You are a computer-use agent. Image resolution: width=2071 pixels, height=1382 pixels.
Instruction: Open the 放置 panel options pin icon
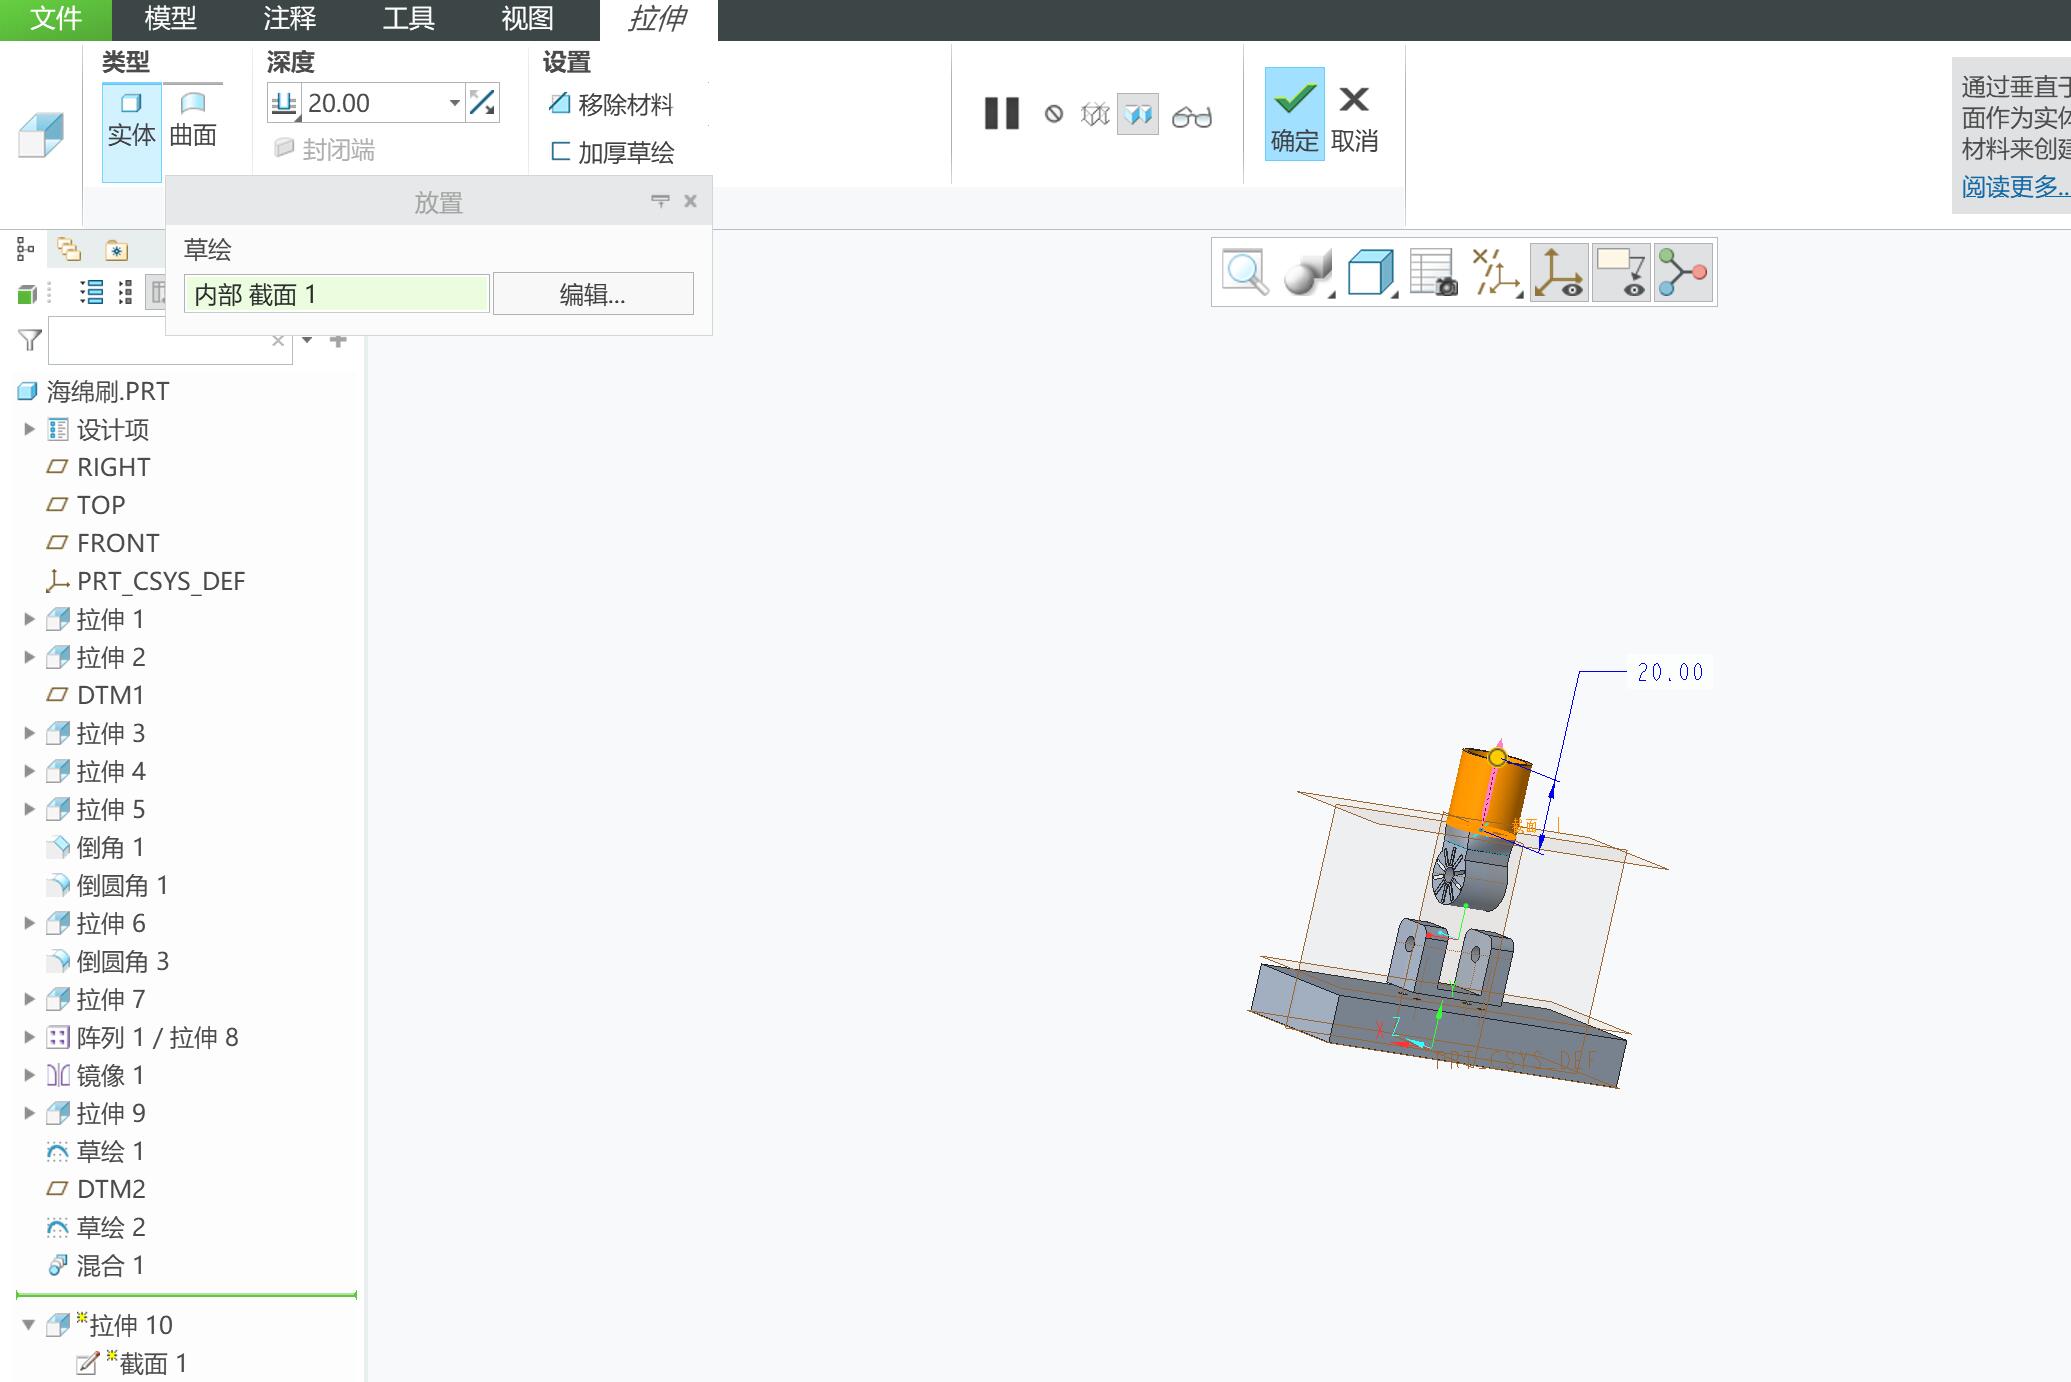(660, 201)
